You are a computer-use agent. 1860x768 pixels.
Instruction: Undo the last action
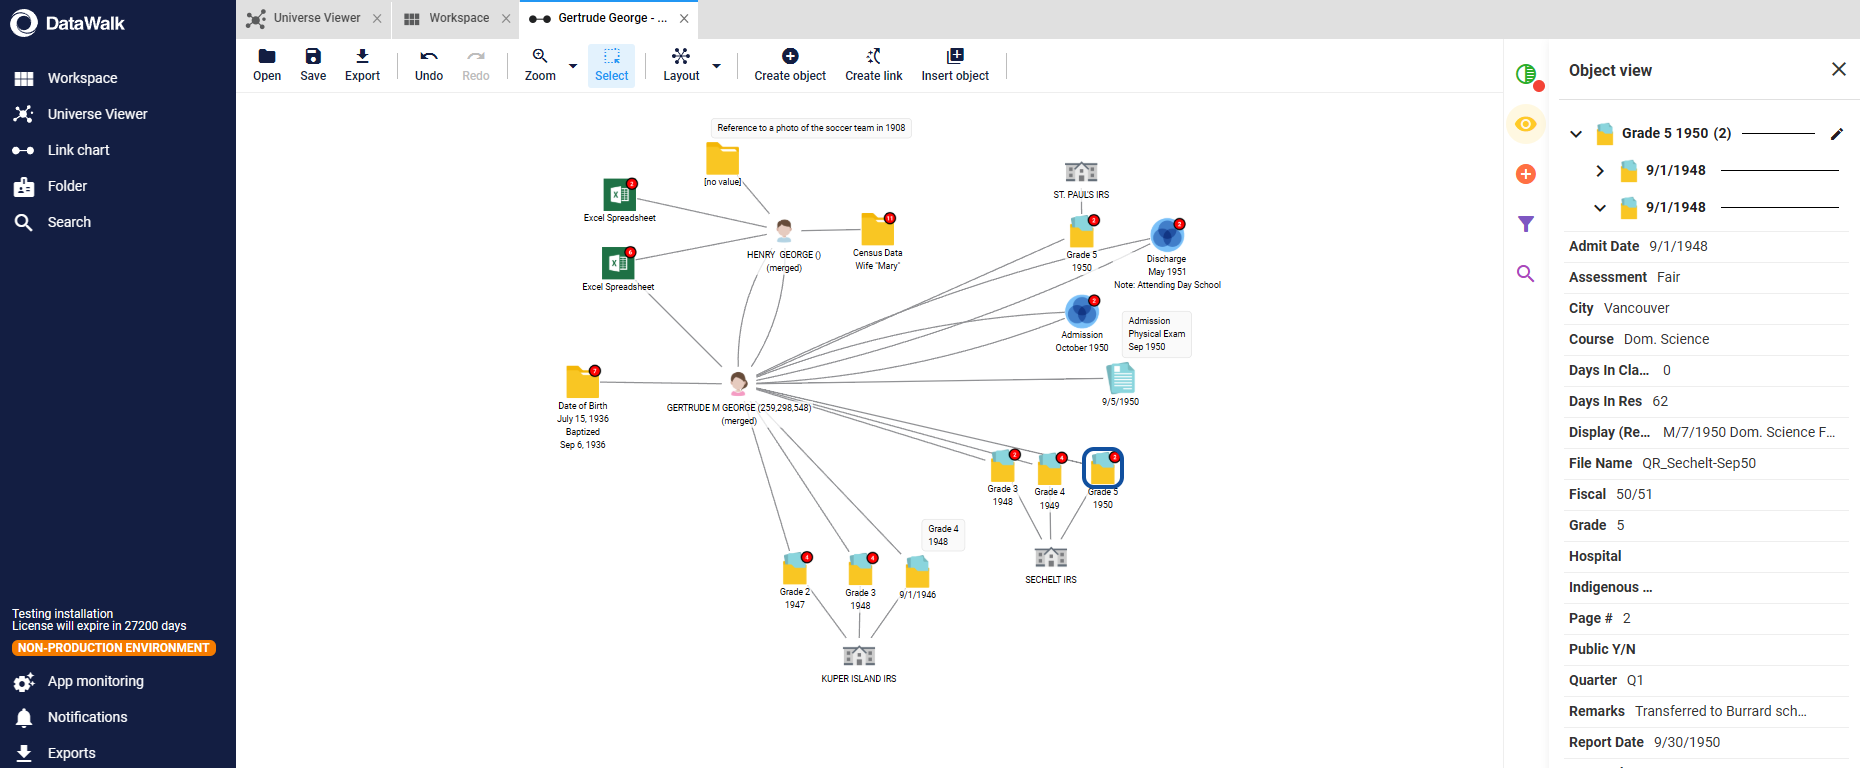(x=429, y=65)
